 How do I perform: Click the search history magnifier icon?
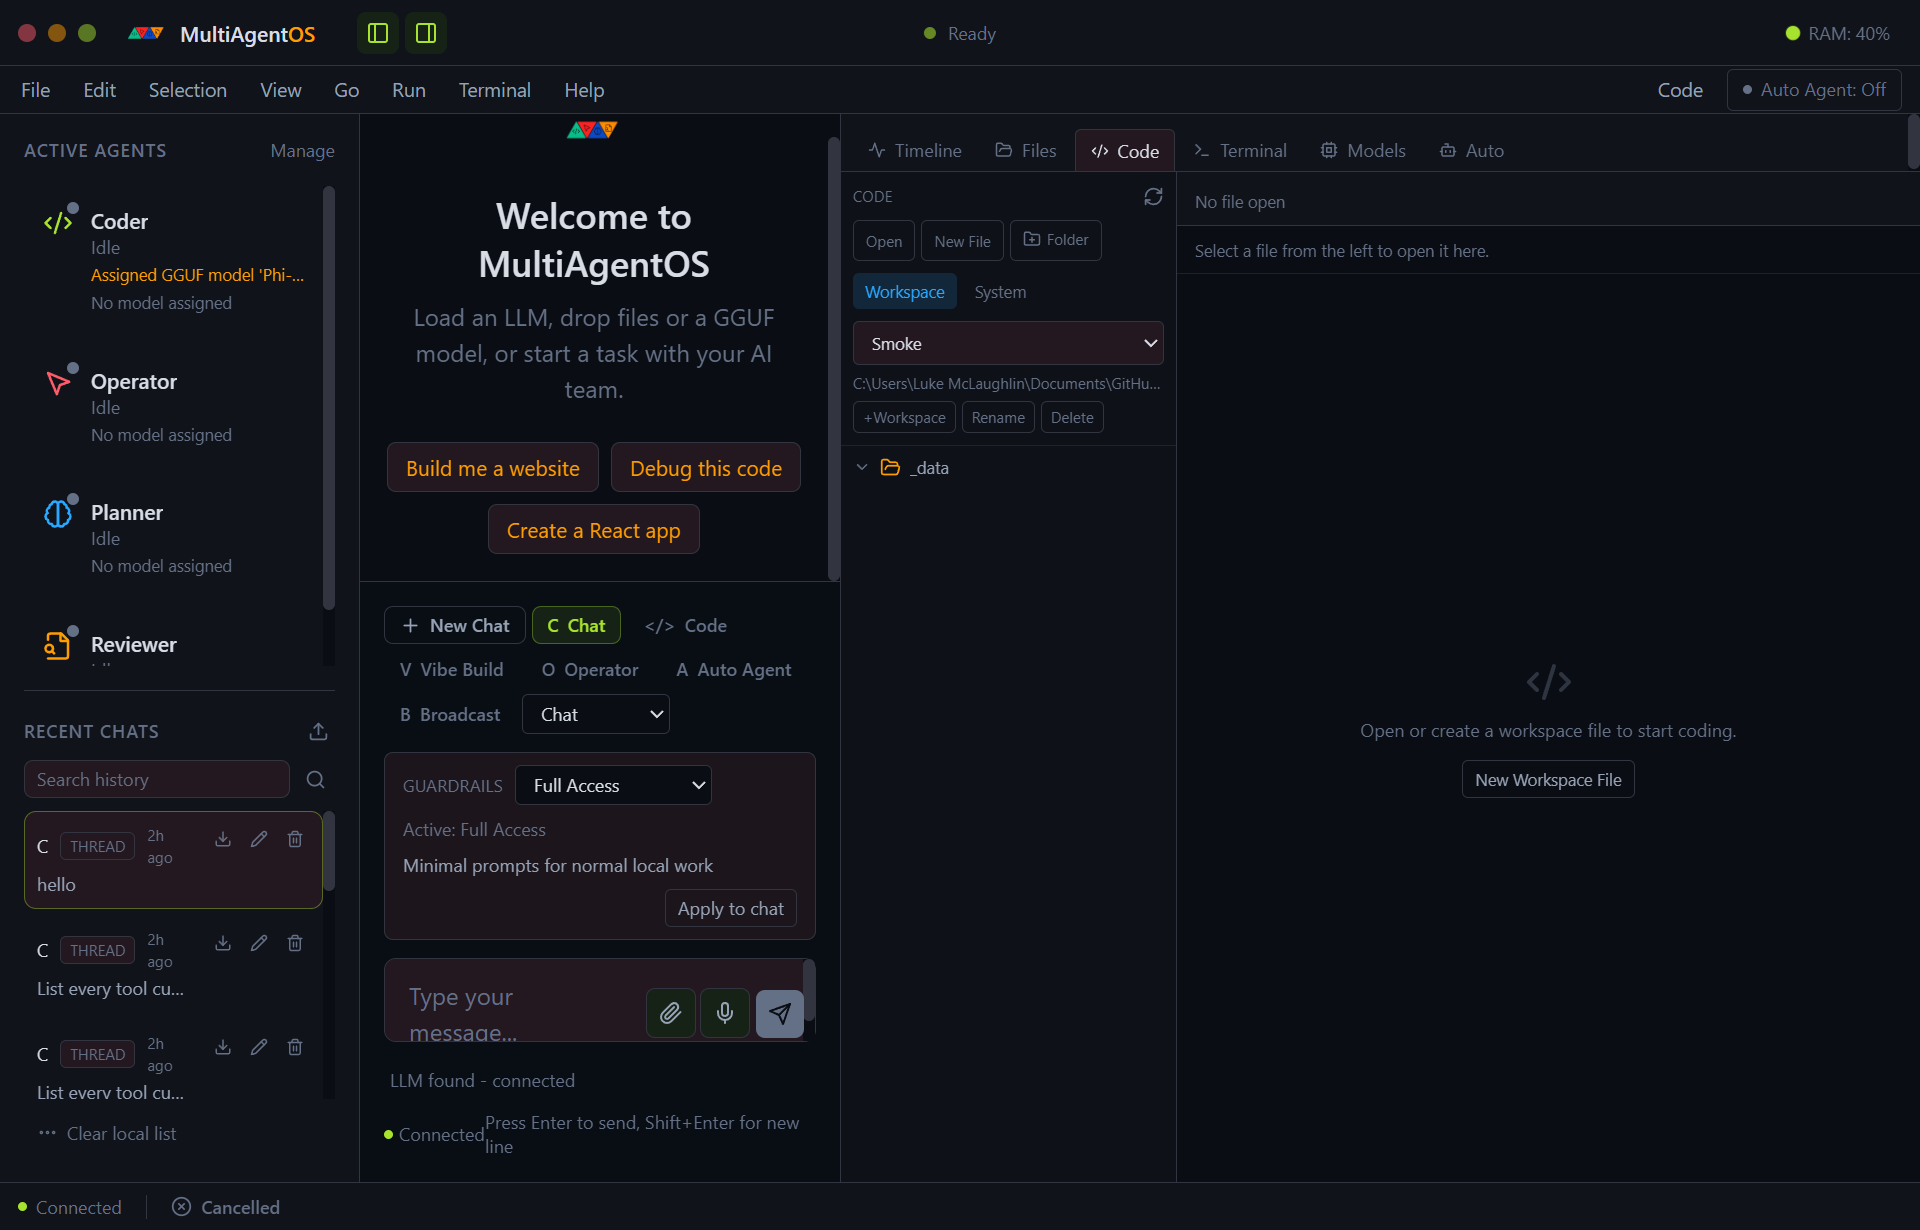click(315, 779)
